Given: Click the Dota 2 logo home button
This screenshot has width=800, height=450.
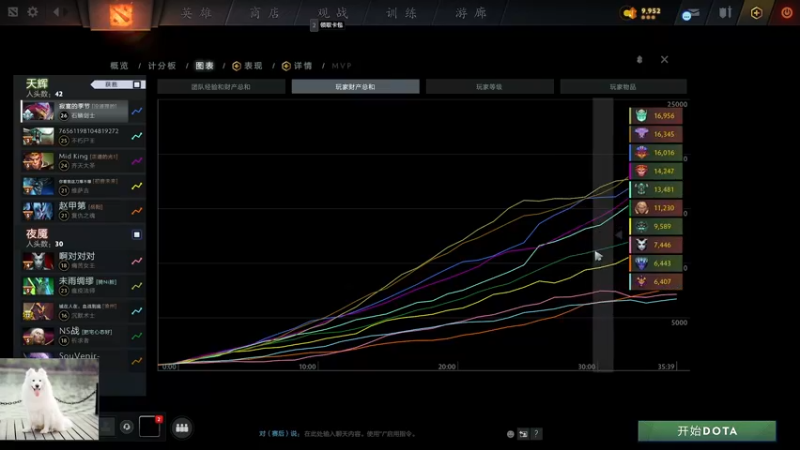Looking at the screenshot, I should click(x=120, y=14).
